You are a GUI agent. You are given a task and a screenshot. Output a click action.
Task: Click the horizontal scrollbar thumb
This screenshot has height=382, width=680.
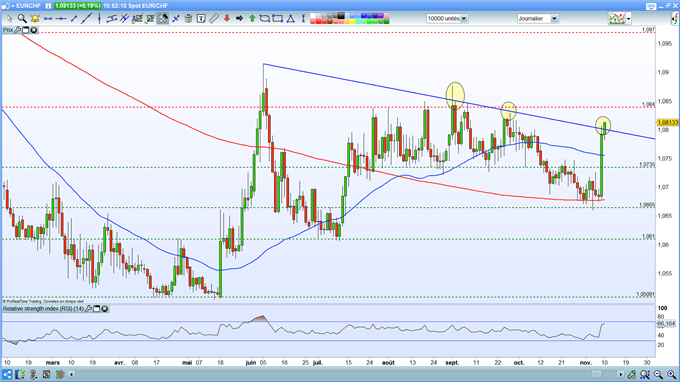point(597,374)
